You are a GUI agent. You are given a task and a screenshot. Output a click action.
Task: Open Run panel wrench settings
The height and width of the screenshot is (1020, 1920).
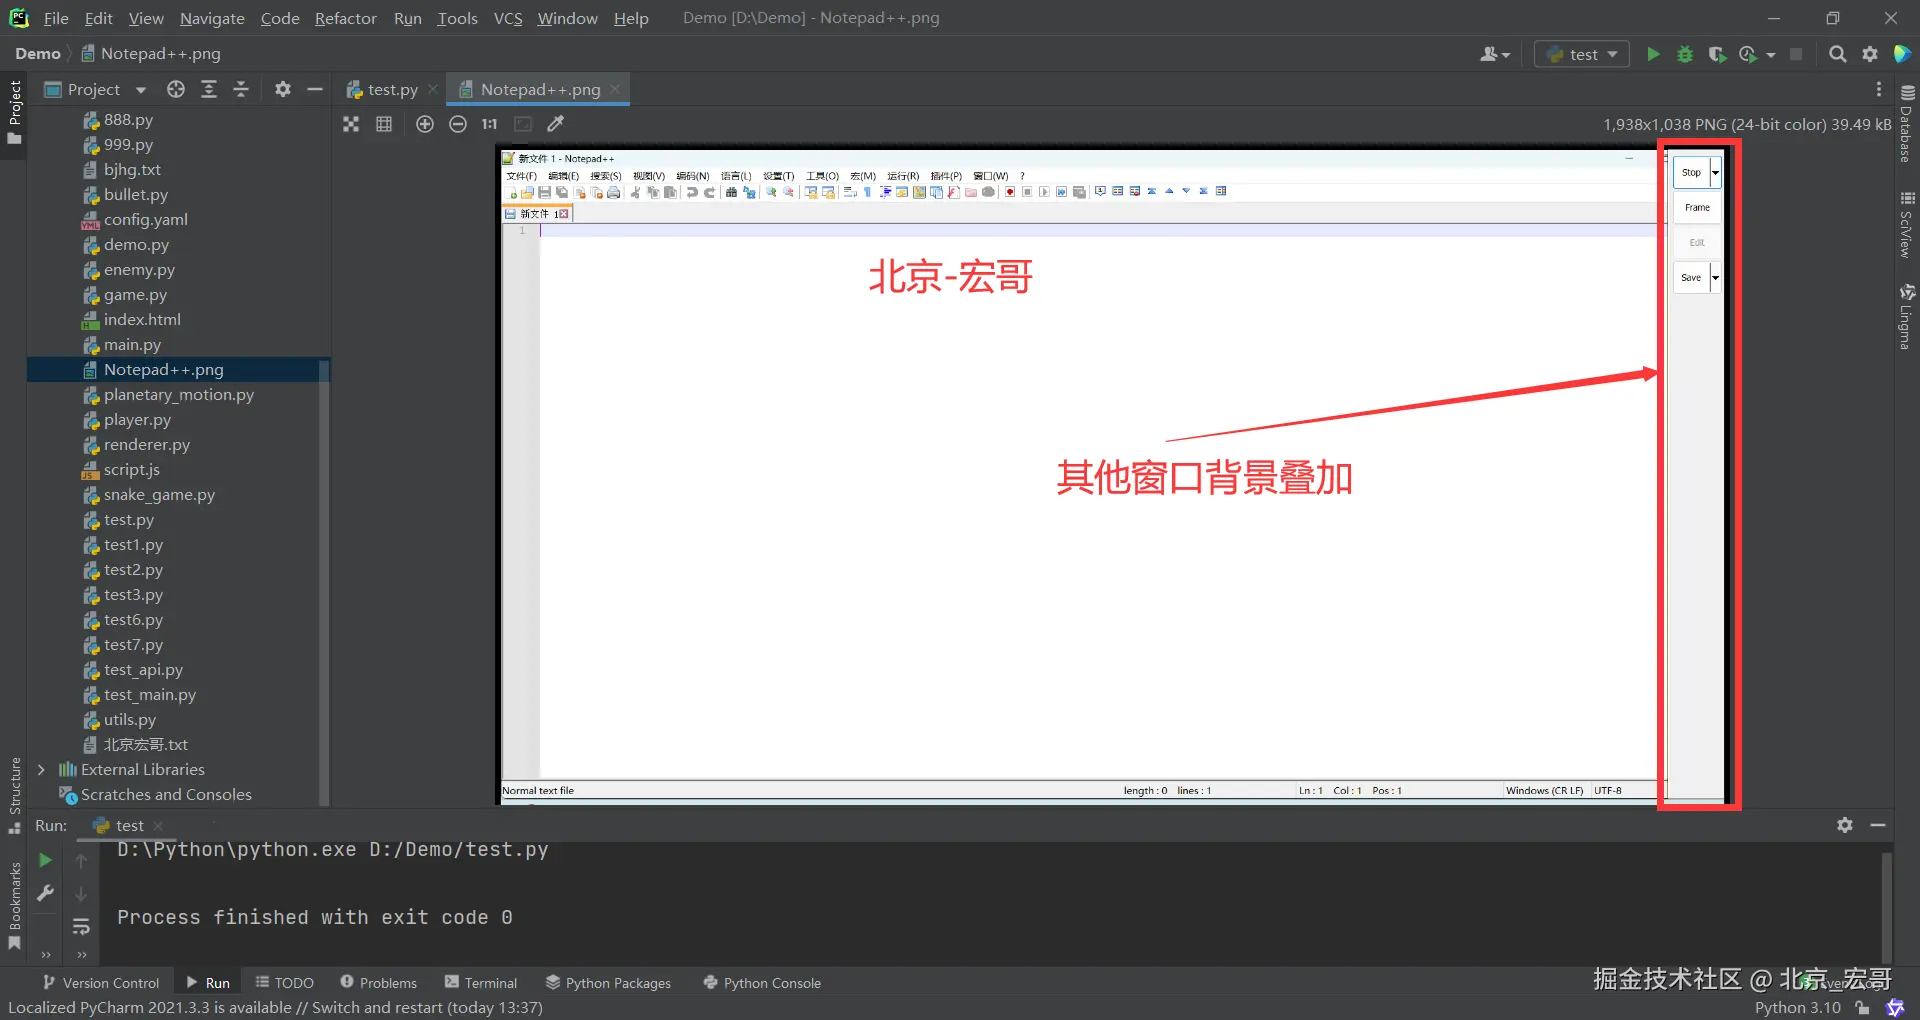[x=45, y=893]
